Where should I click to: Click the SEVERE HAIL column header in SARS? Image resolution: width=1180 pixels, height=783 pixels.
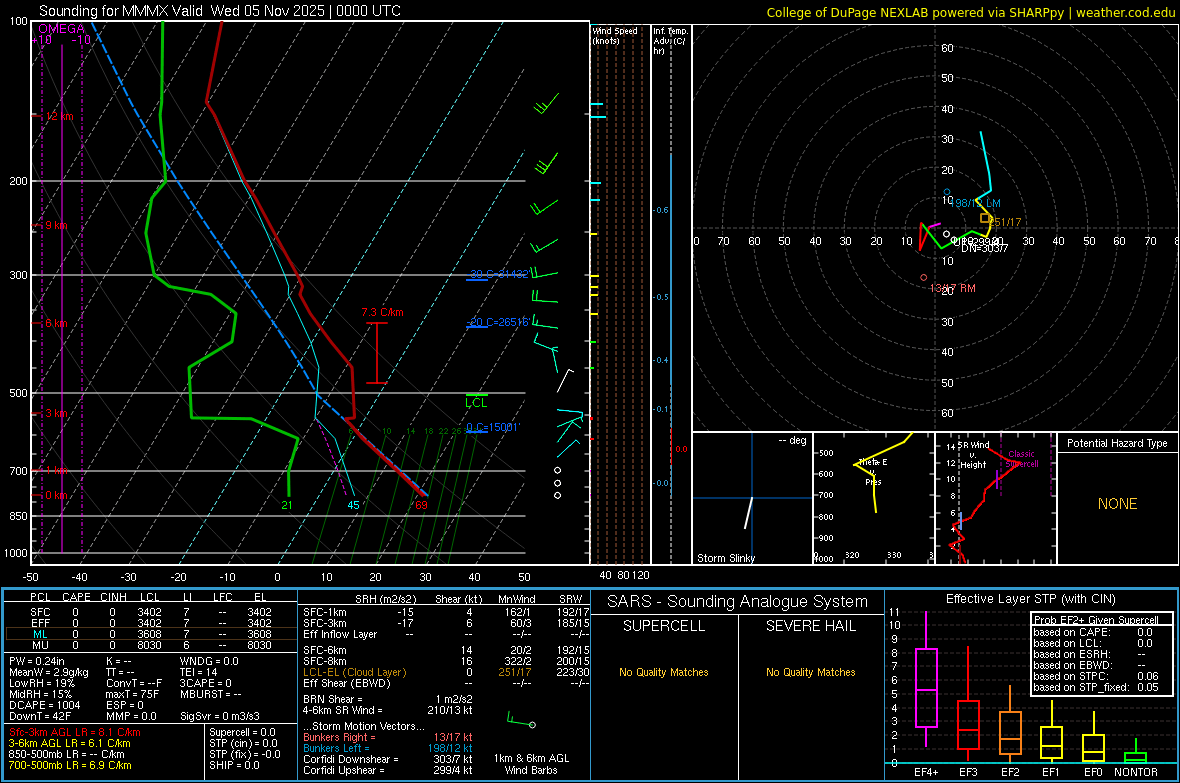coord(810,626)
